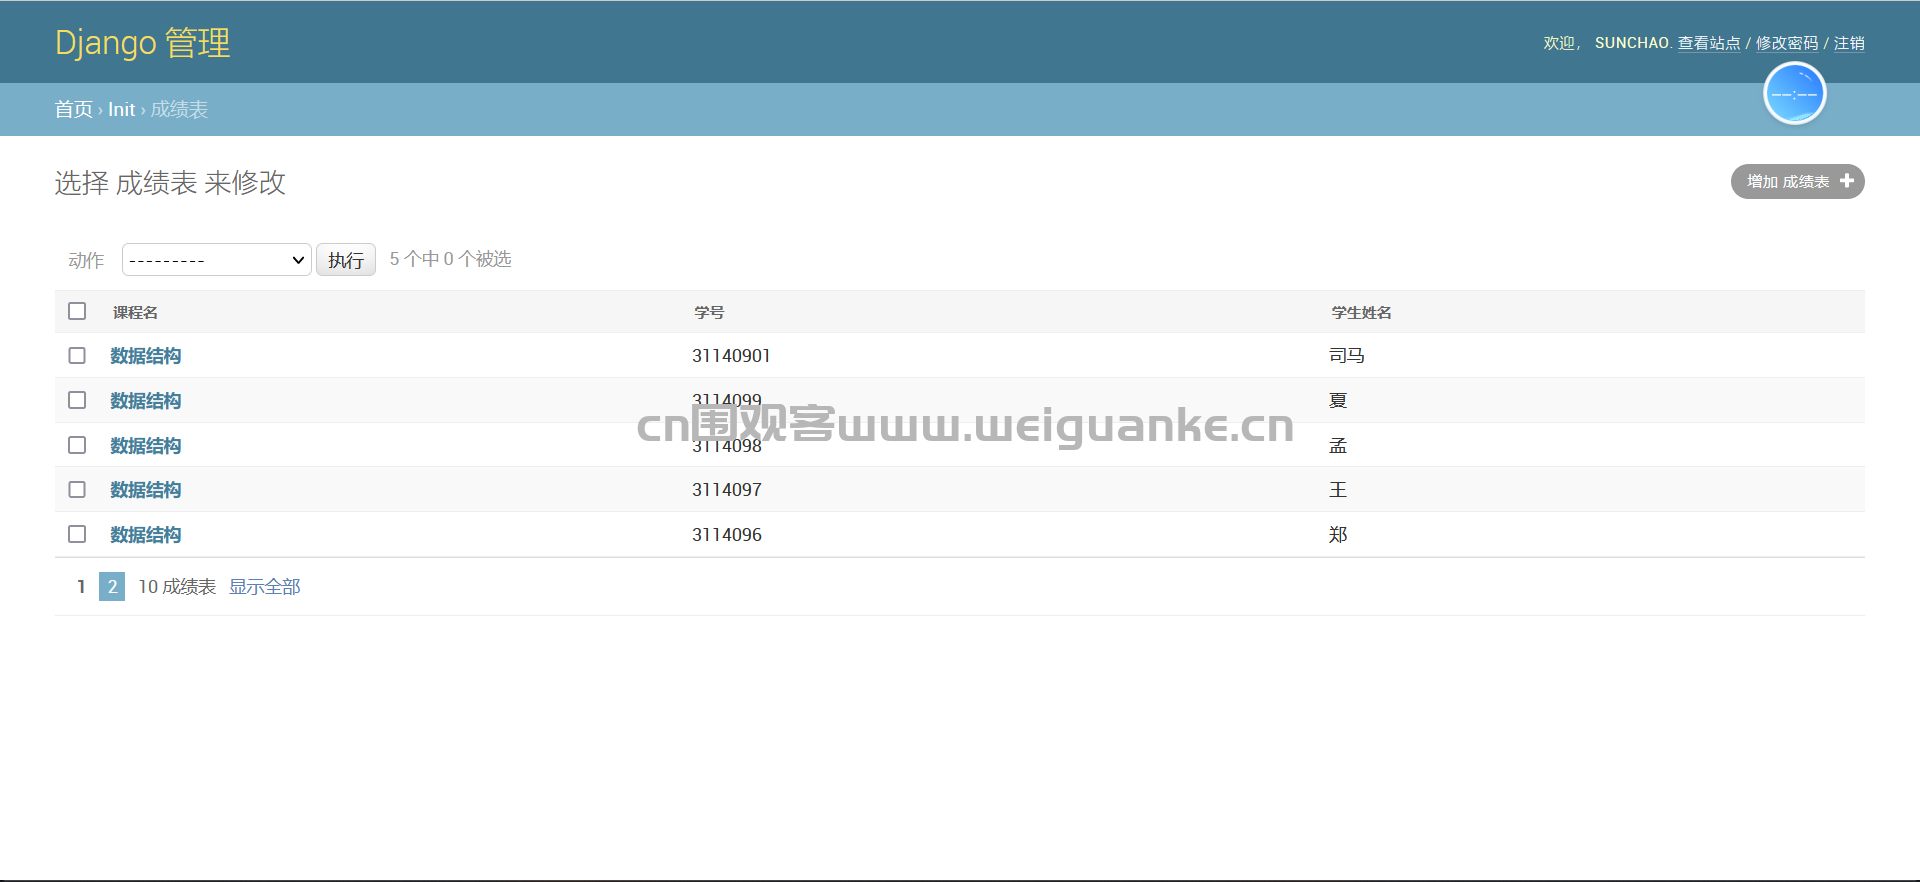The image size is (1920, 882).
Task: Click Init breadcrumb link
Action: [x=121, y=110]
